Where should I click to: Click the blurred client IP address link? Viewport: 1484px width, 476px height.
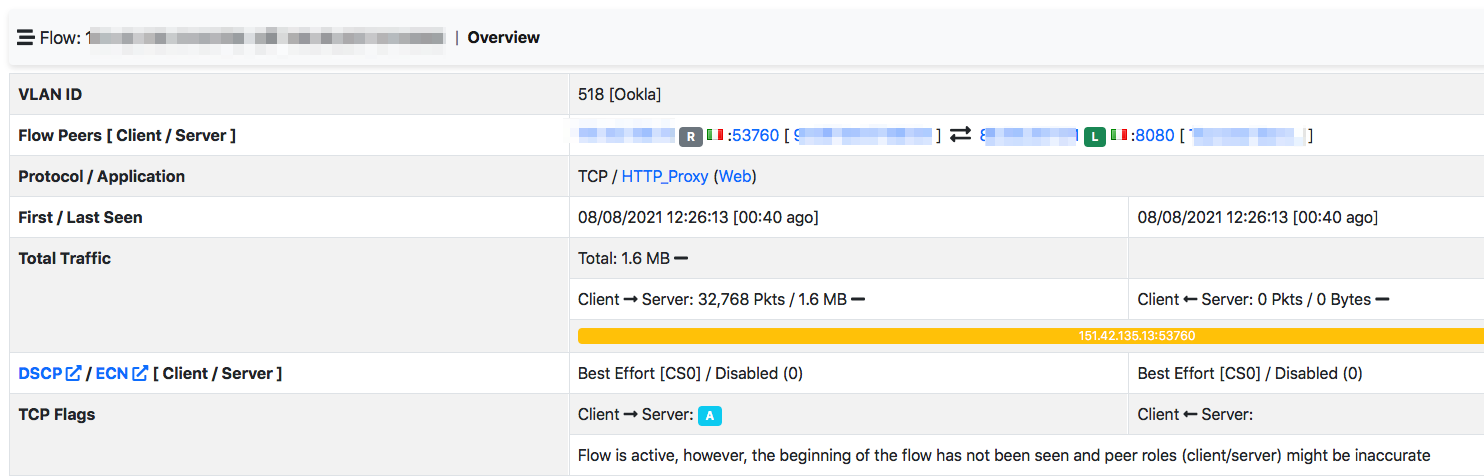627,135
